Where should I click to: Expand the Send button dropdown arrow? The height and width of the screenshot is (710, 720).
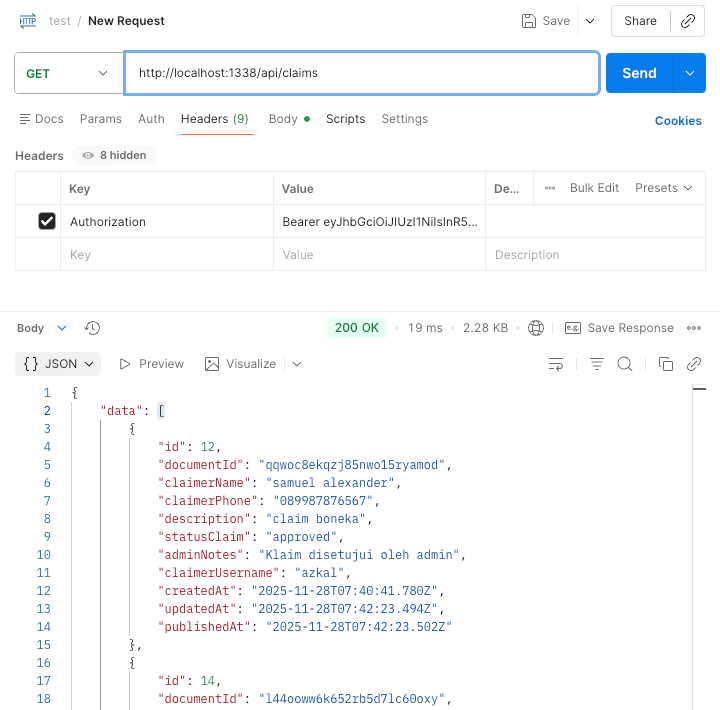[689, 73]
